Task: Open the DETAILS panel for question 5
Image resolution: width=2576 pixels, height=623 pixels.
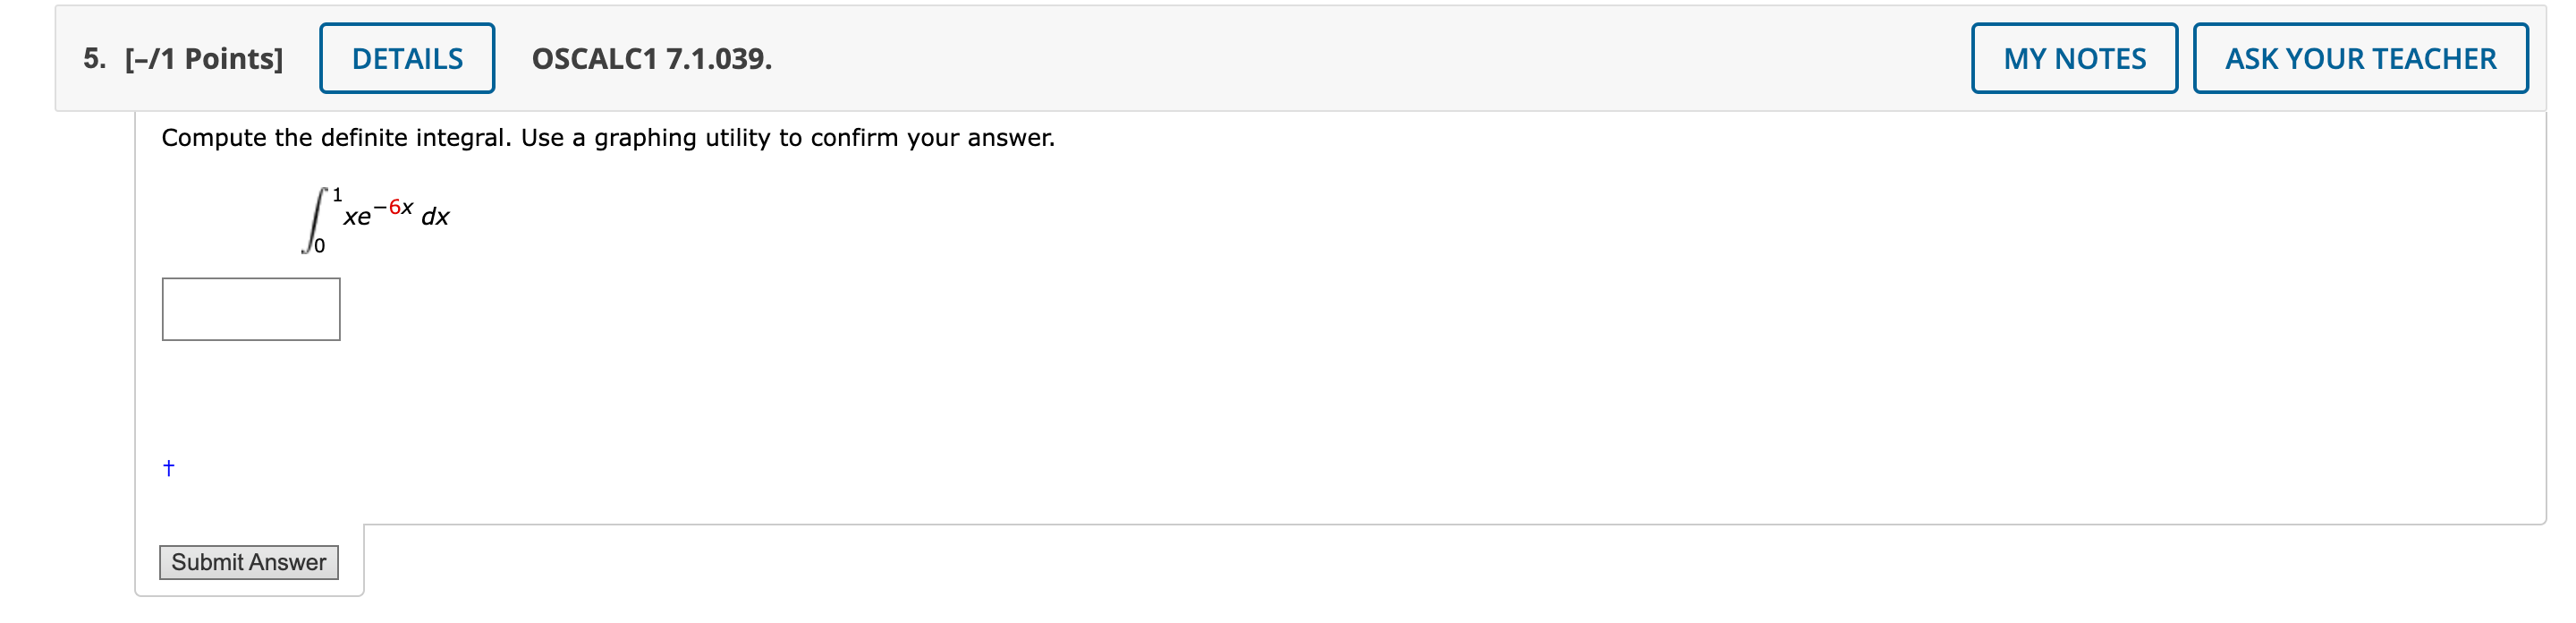Action: (x=406, y=58)
